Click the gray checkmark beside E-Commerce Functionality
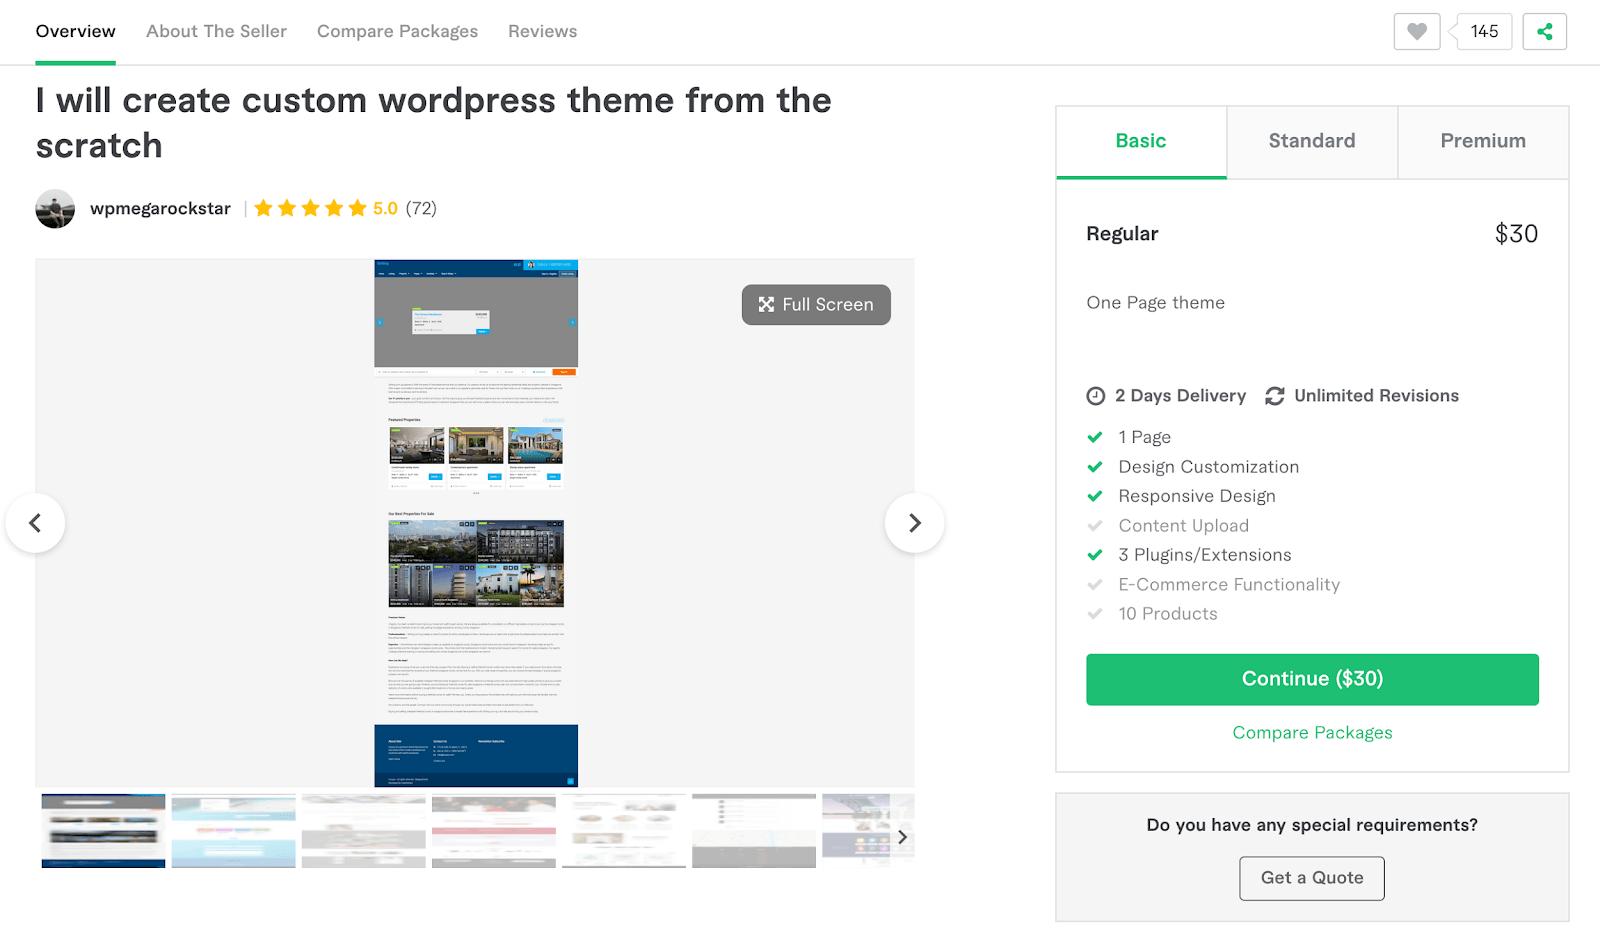 1095,585
